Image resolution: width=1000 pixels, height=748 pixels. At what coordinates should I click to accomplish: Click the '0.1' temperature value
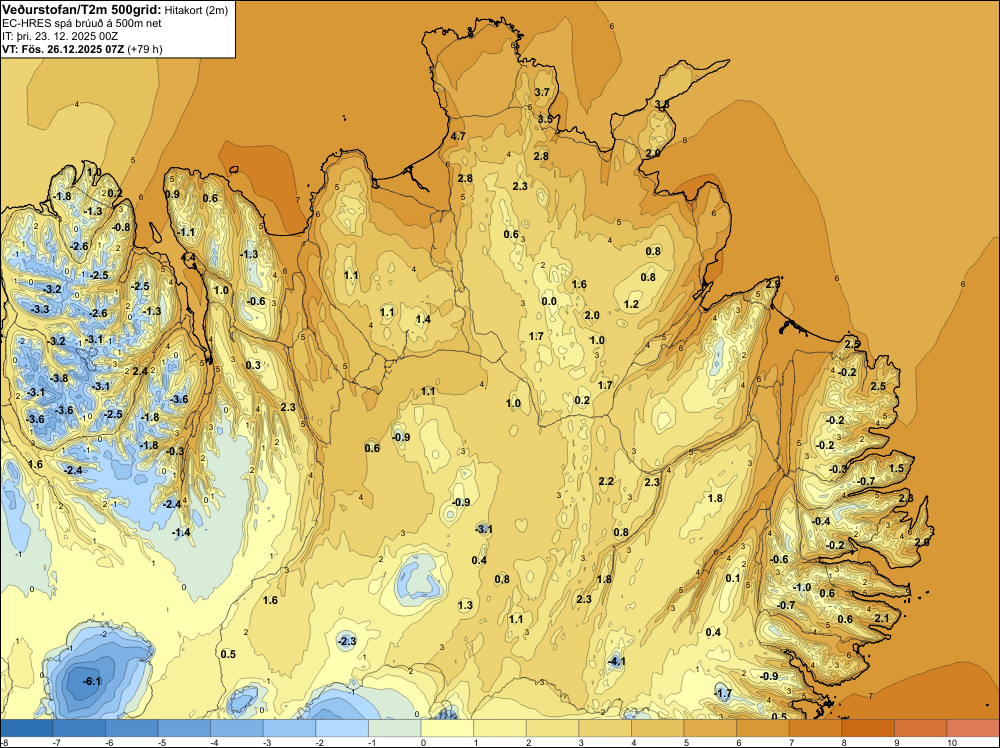pyautogui.click(x=733, y=578)
